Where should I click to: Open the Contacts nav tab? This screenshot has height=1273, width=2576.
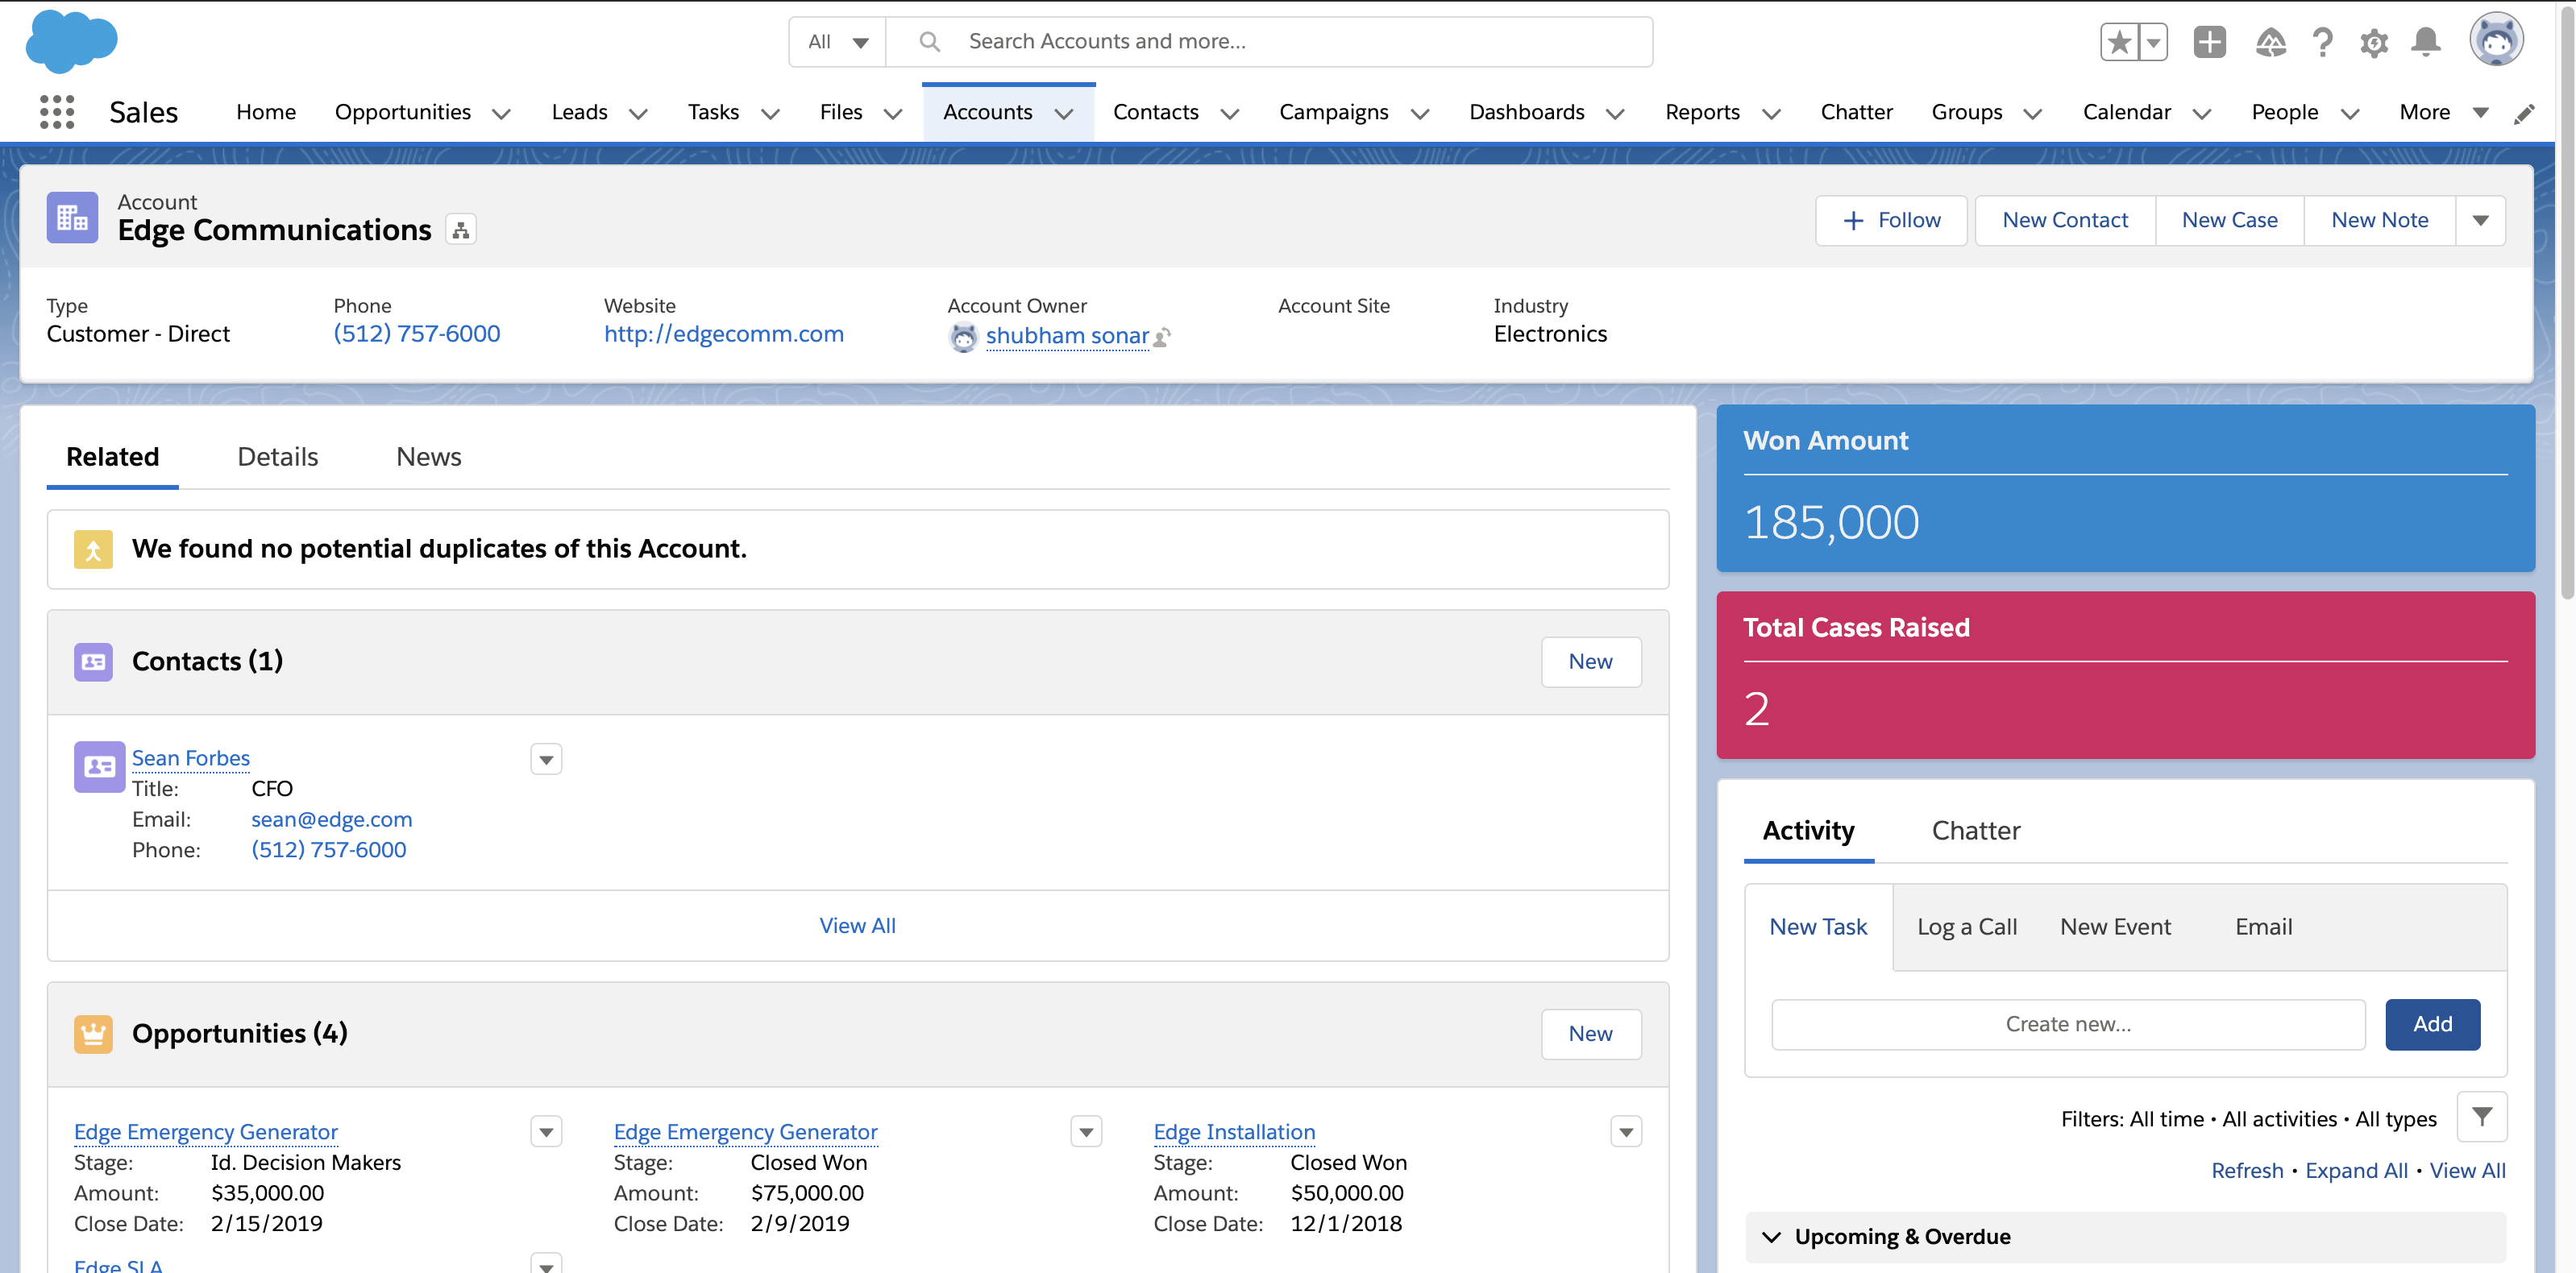(1155, 113)
